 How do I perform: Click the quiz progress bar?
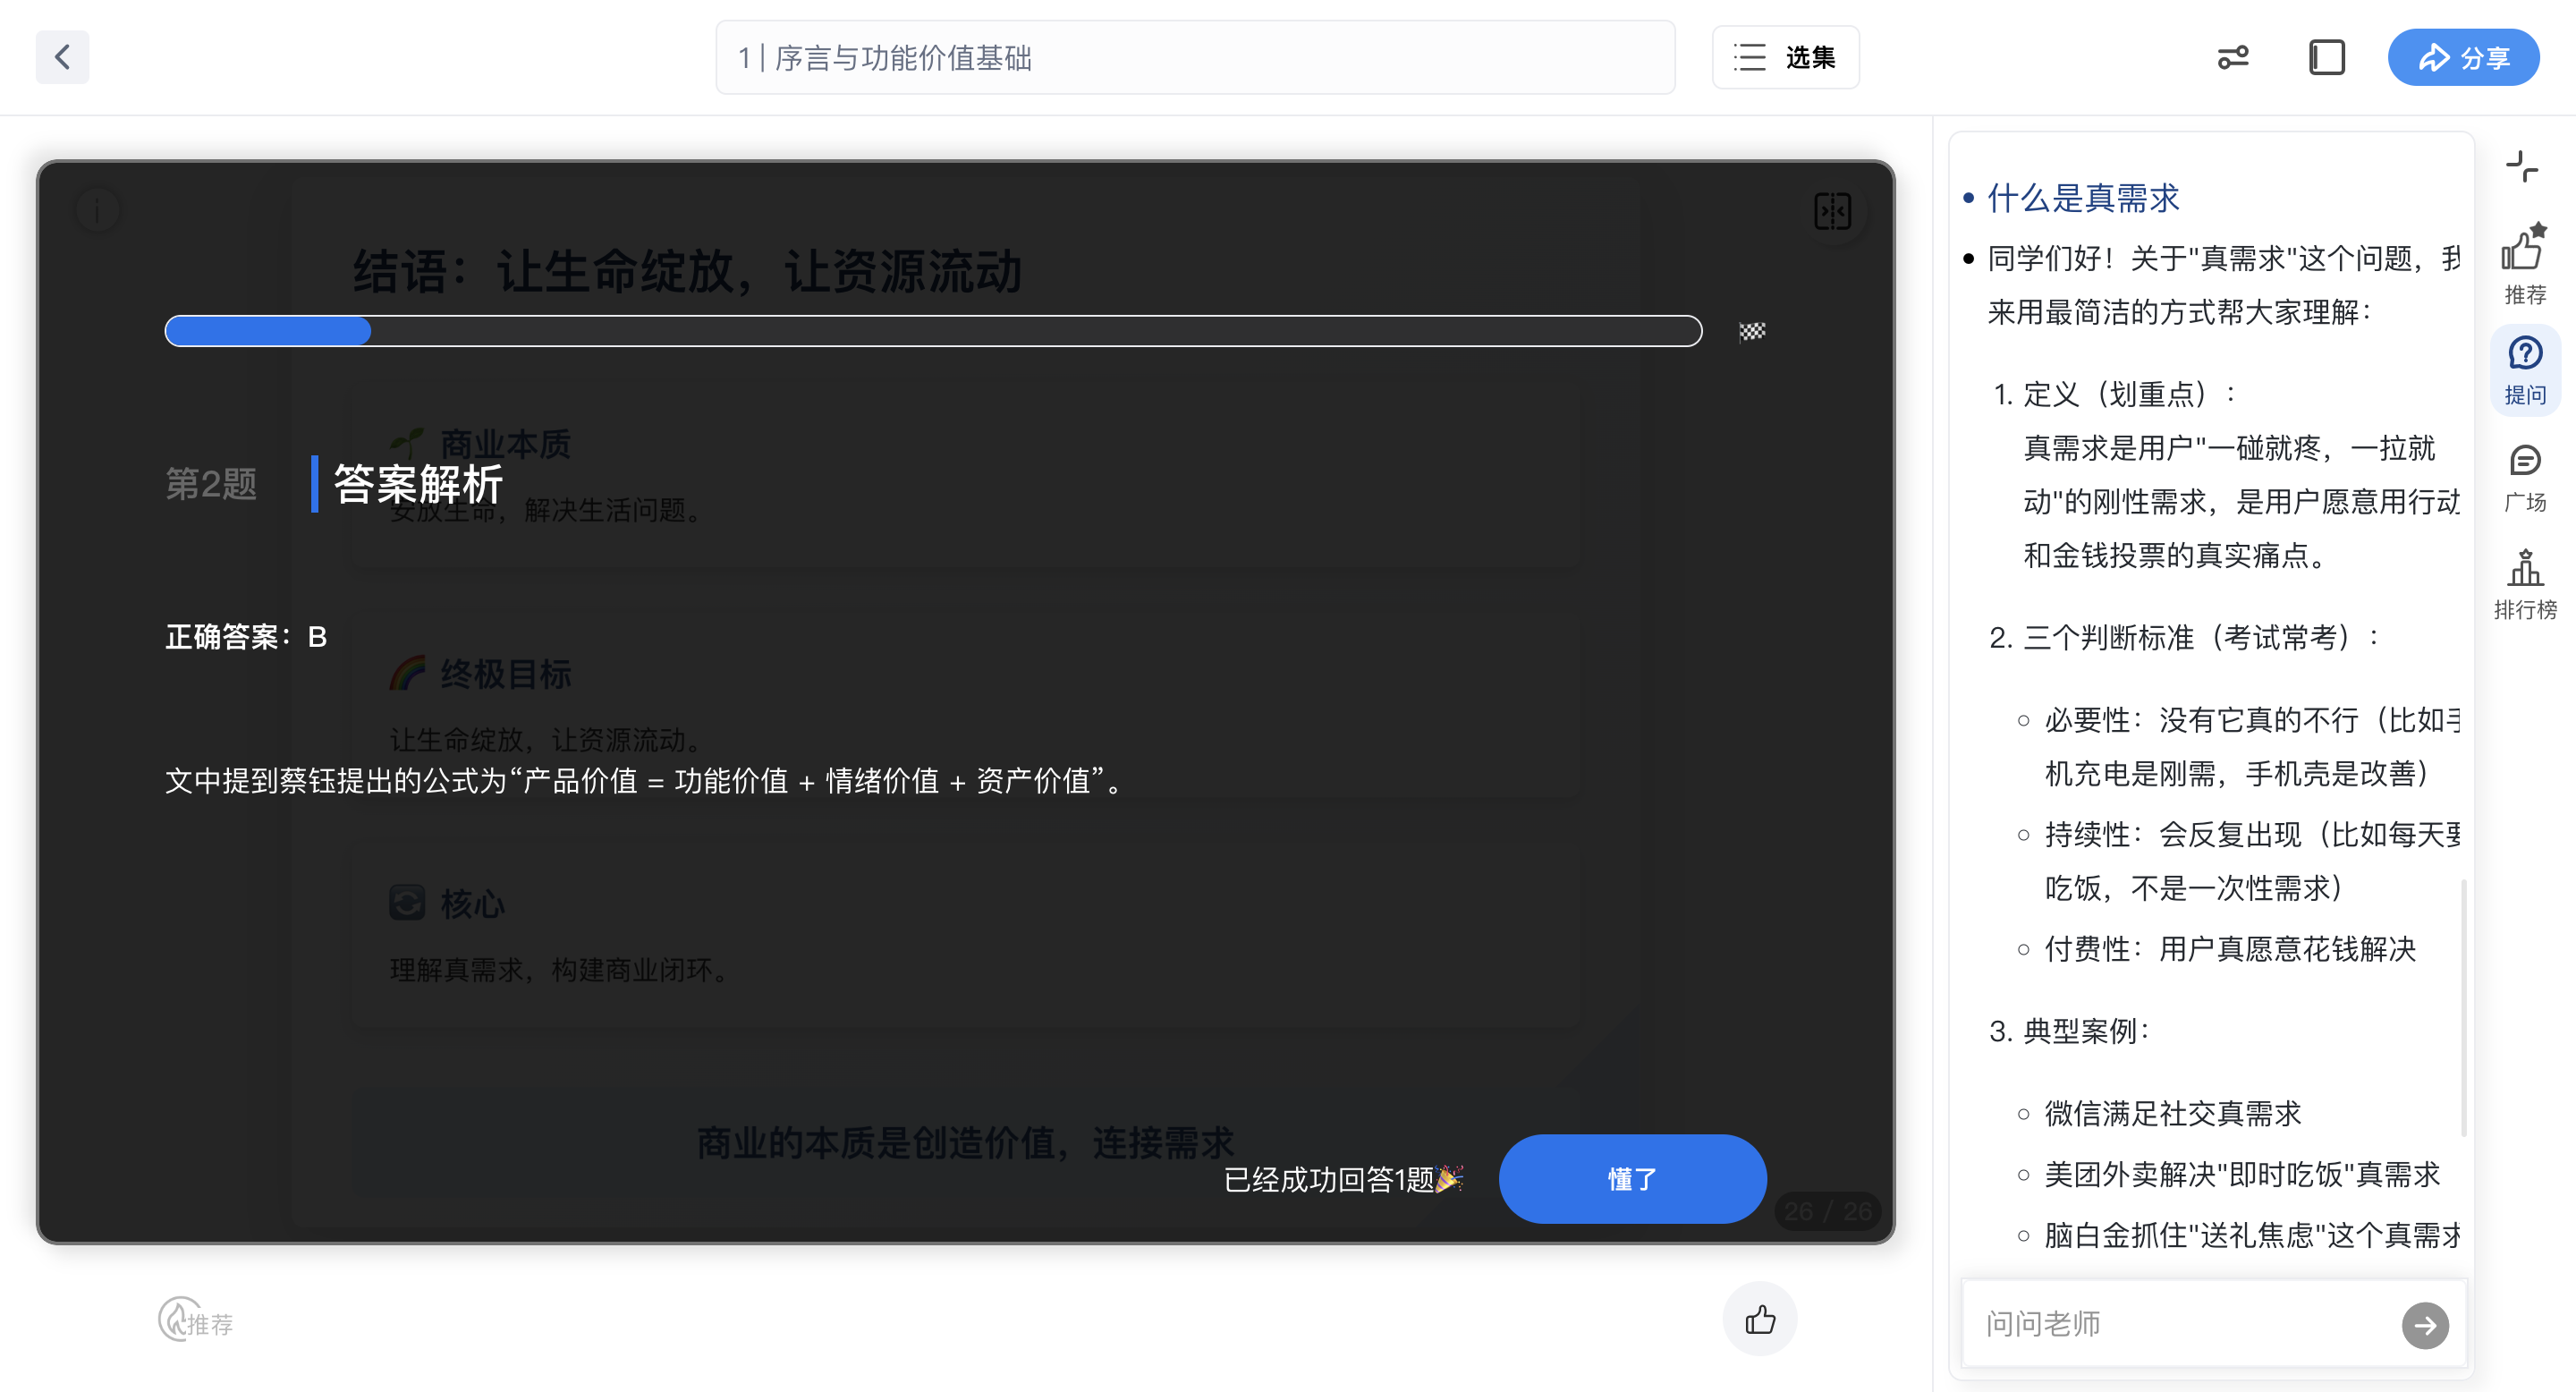tap(932, 331)
